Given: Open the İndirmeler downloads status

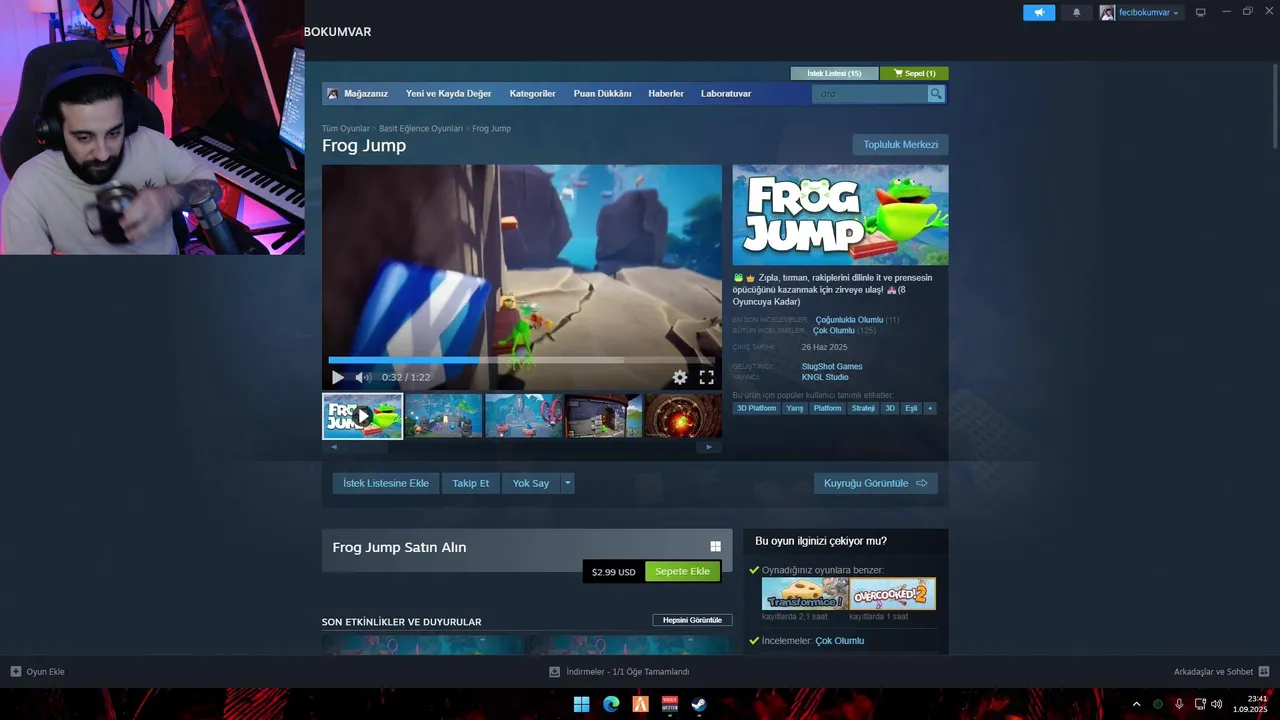Looking at the screenshot, I should pos(619,672).
